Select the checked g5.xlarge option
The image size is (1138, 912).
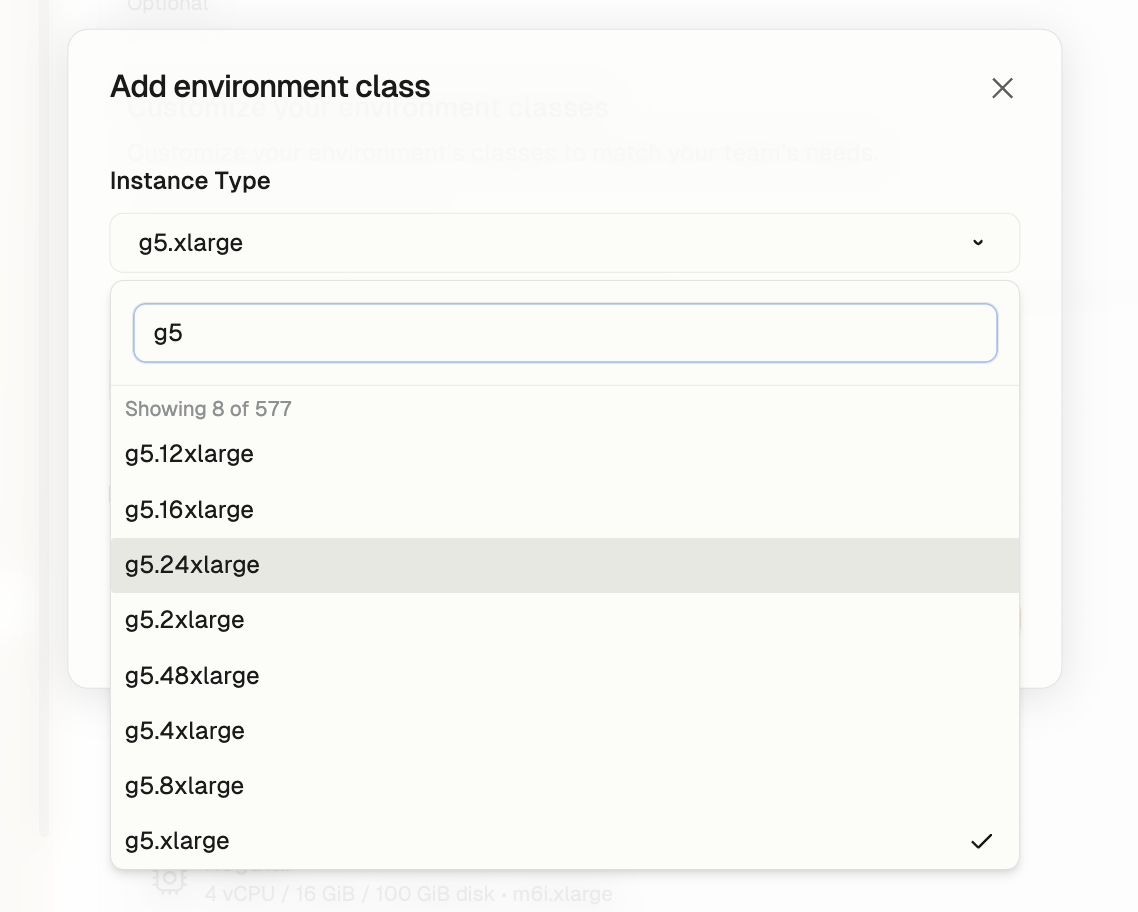(x=565, y=841)
